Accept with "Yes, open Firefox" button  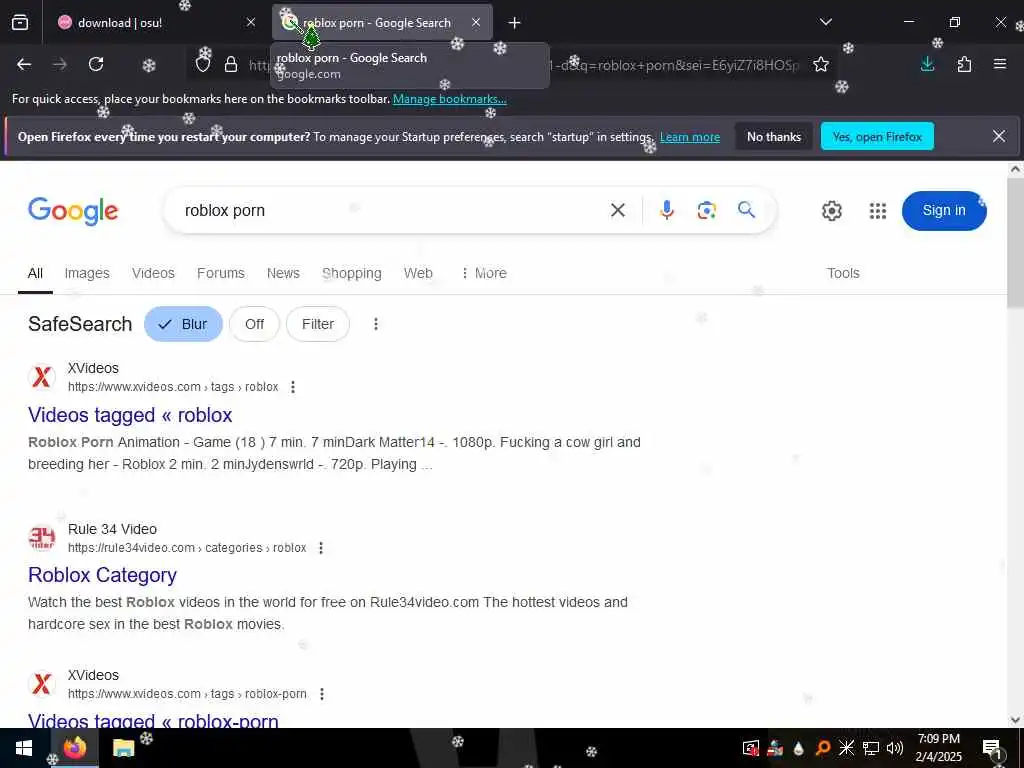click(877, 136)
